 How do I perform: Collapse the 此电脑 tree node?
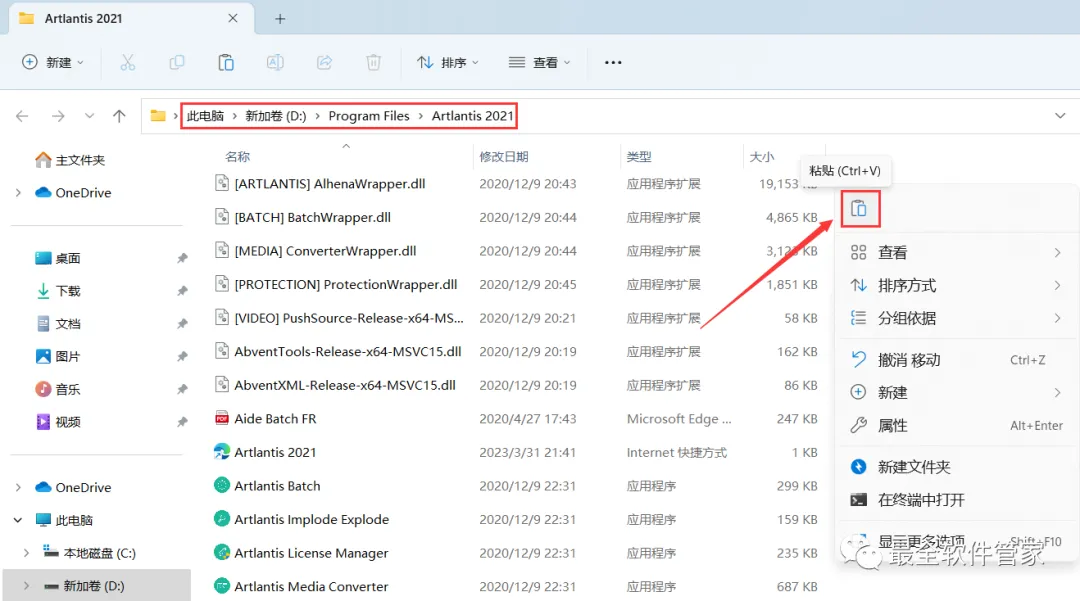[18, 520]
